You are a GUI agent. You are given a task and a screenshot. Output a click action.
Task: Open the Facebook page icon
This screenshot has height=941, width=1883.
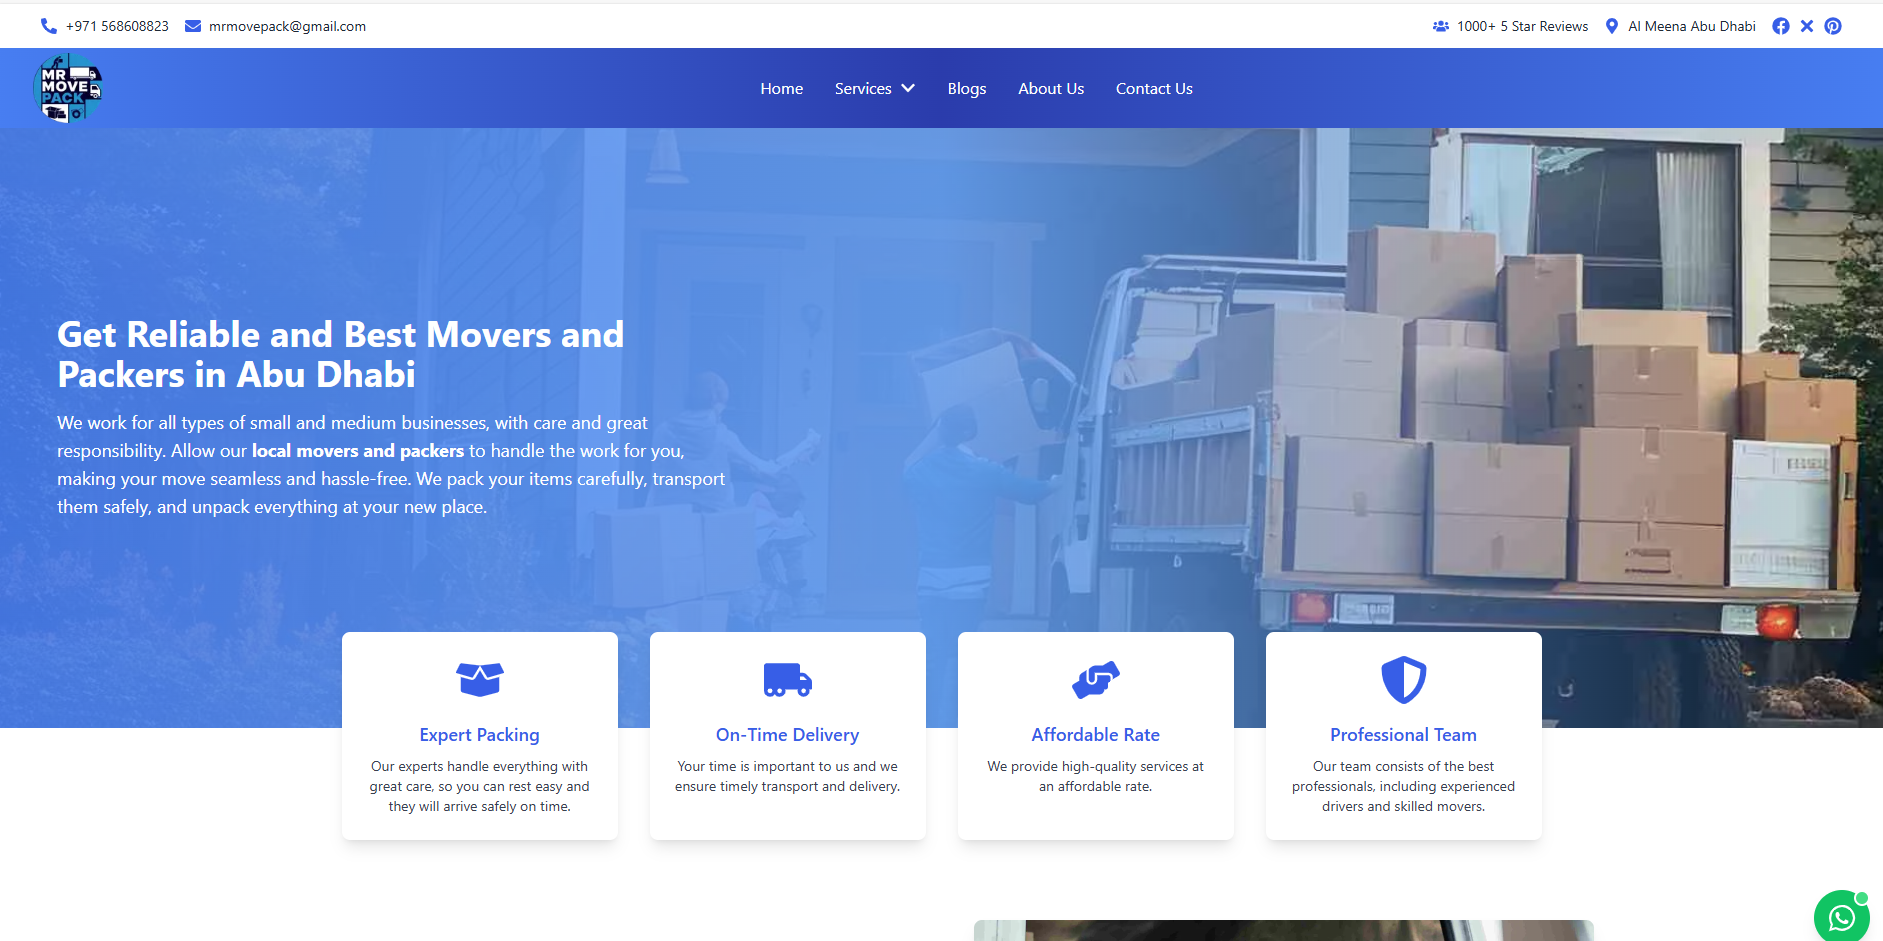click(1780, 26)
